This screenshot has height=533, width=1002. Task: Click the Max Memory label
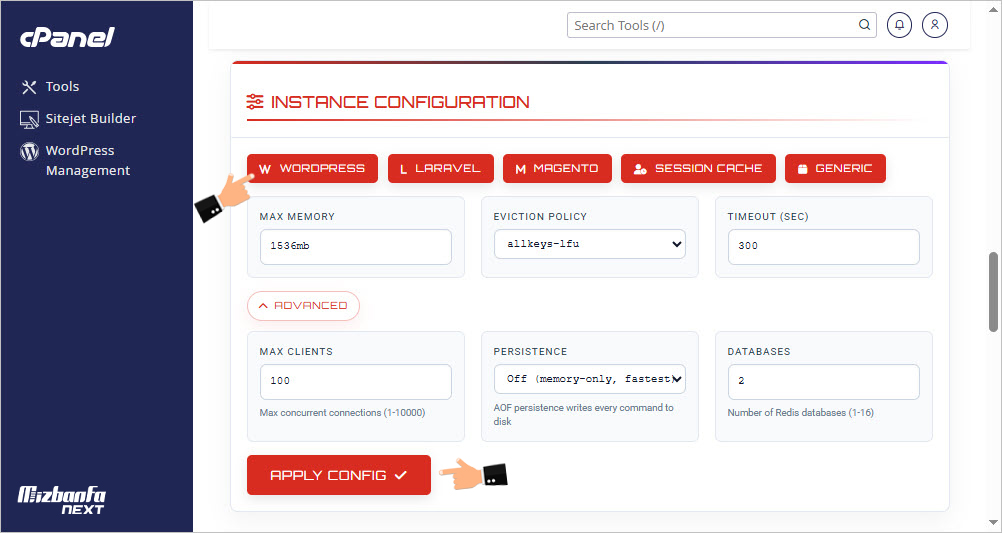coord(297,217)
